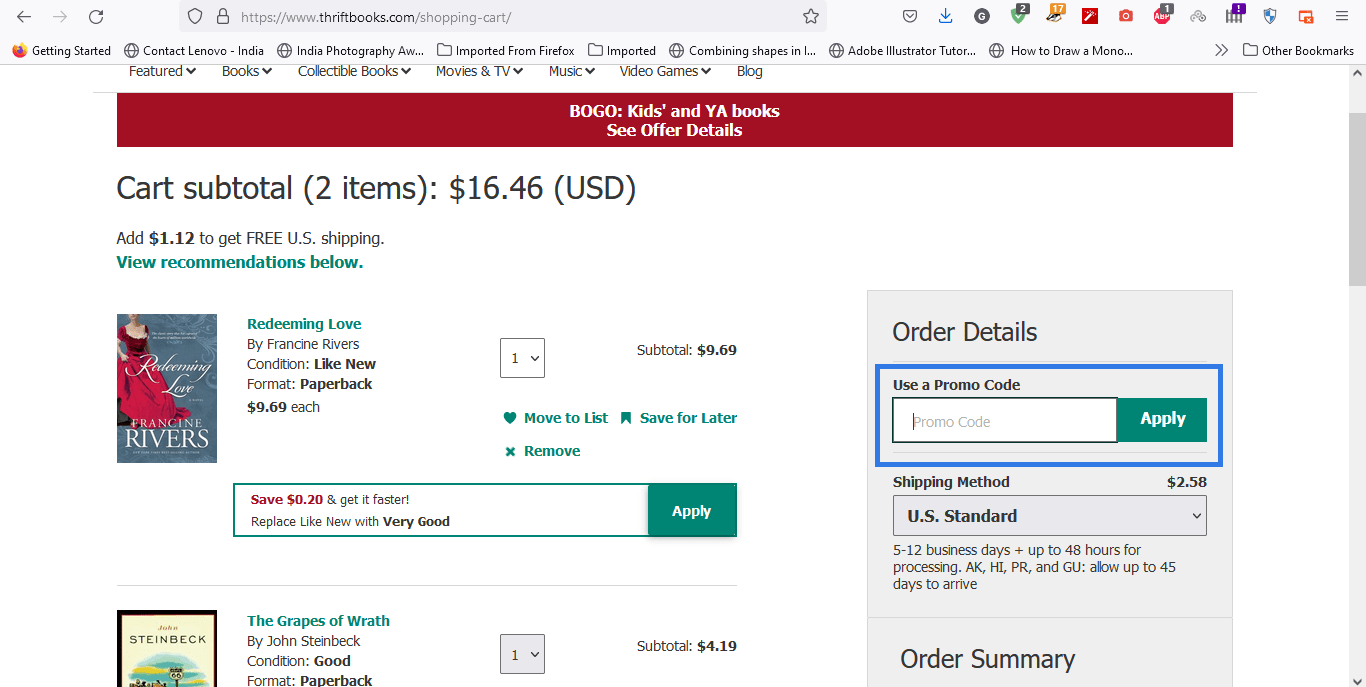Open Combining shapes in I... bookmark
This screenshot has height=687, width=1366.
(743, 50)
